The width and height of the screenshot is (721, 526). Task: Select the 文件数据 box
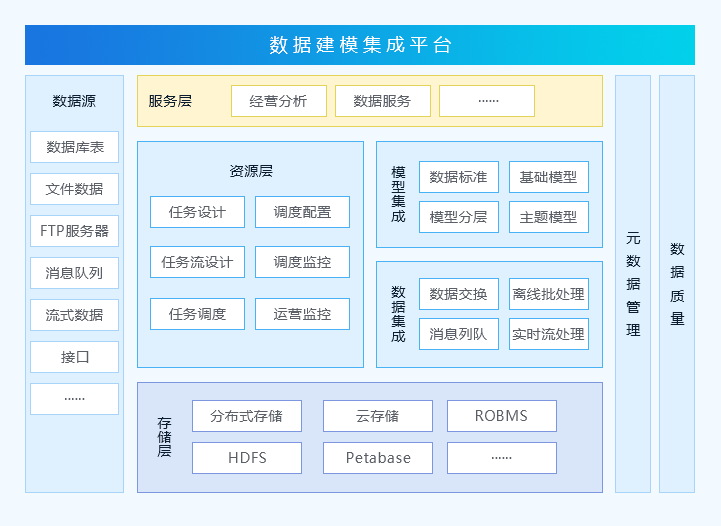point(74,189)
